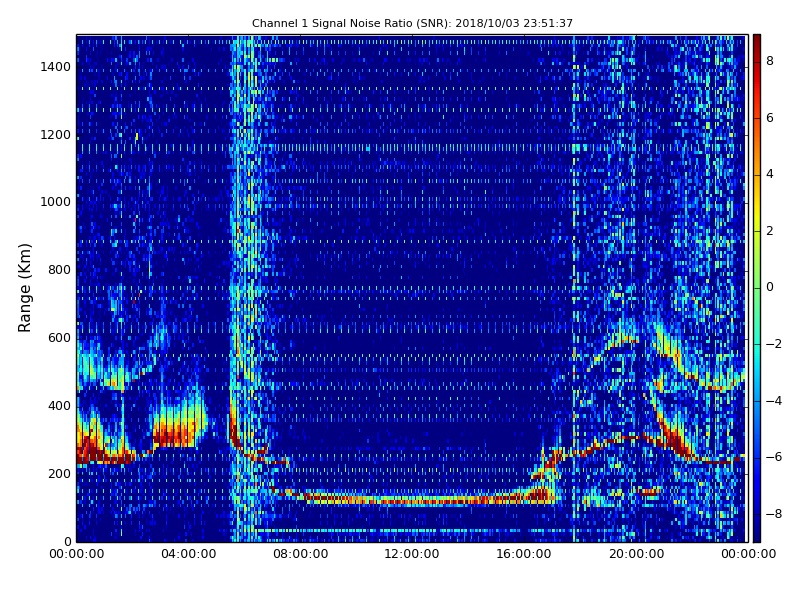
Task: Click the 1000 tick label on the range axis
Action: click(x=55, y=202)
